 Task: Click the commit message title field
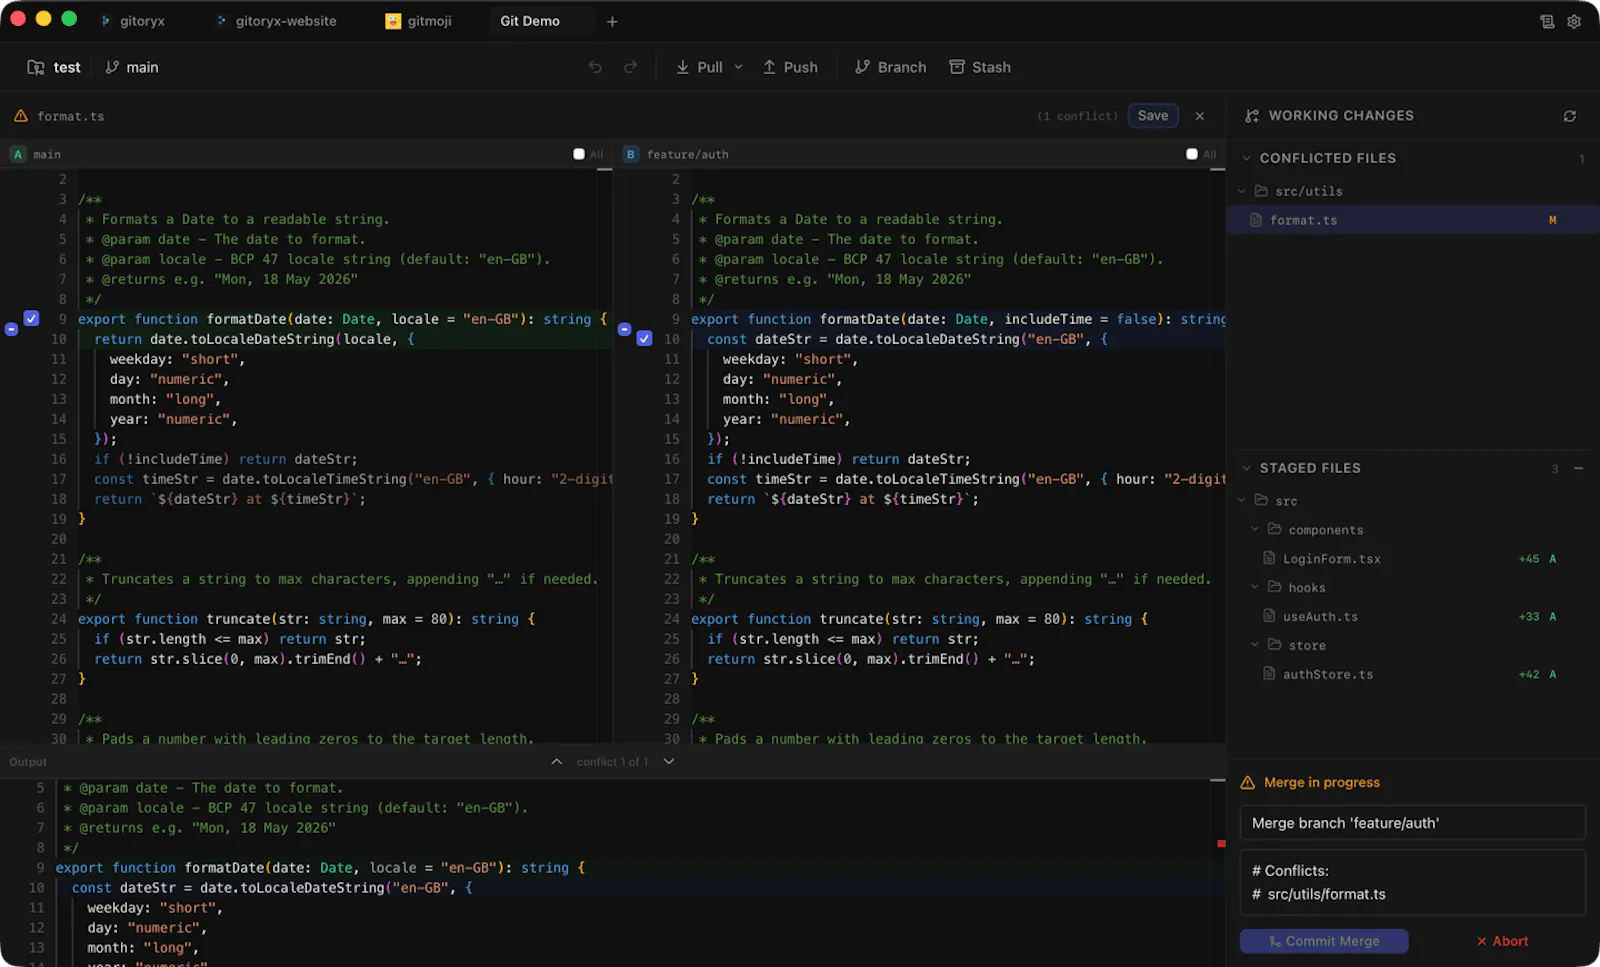click(1413, 823)
